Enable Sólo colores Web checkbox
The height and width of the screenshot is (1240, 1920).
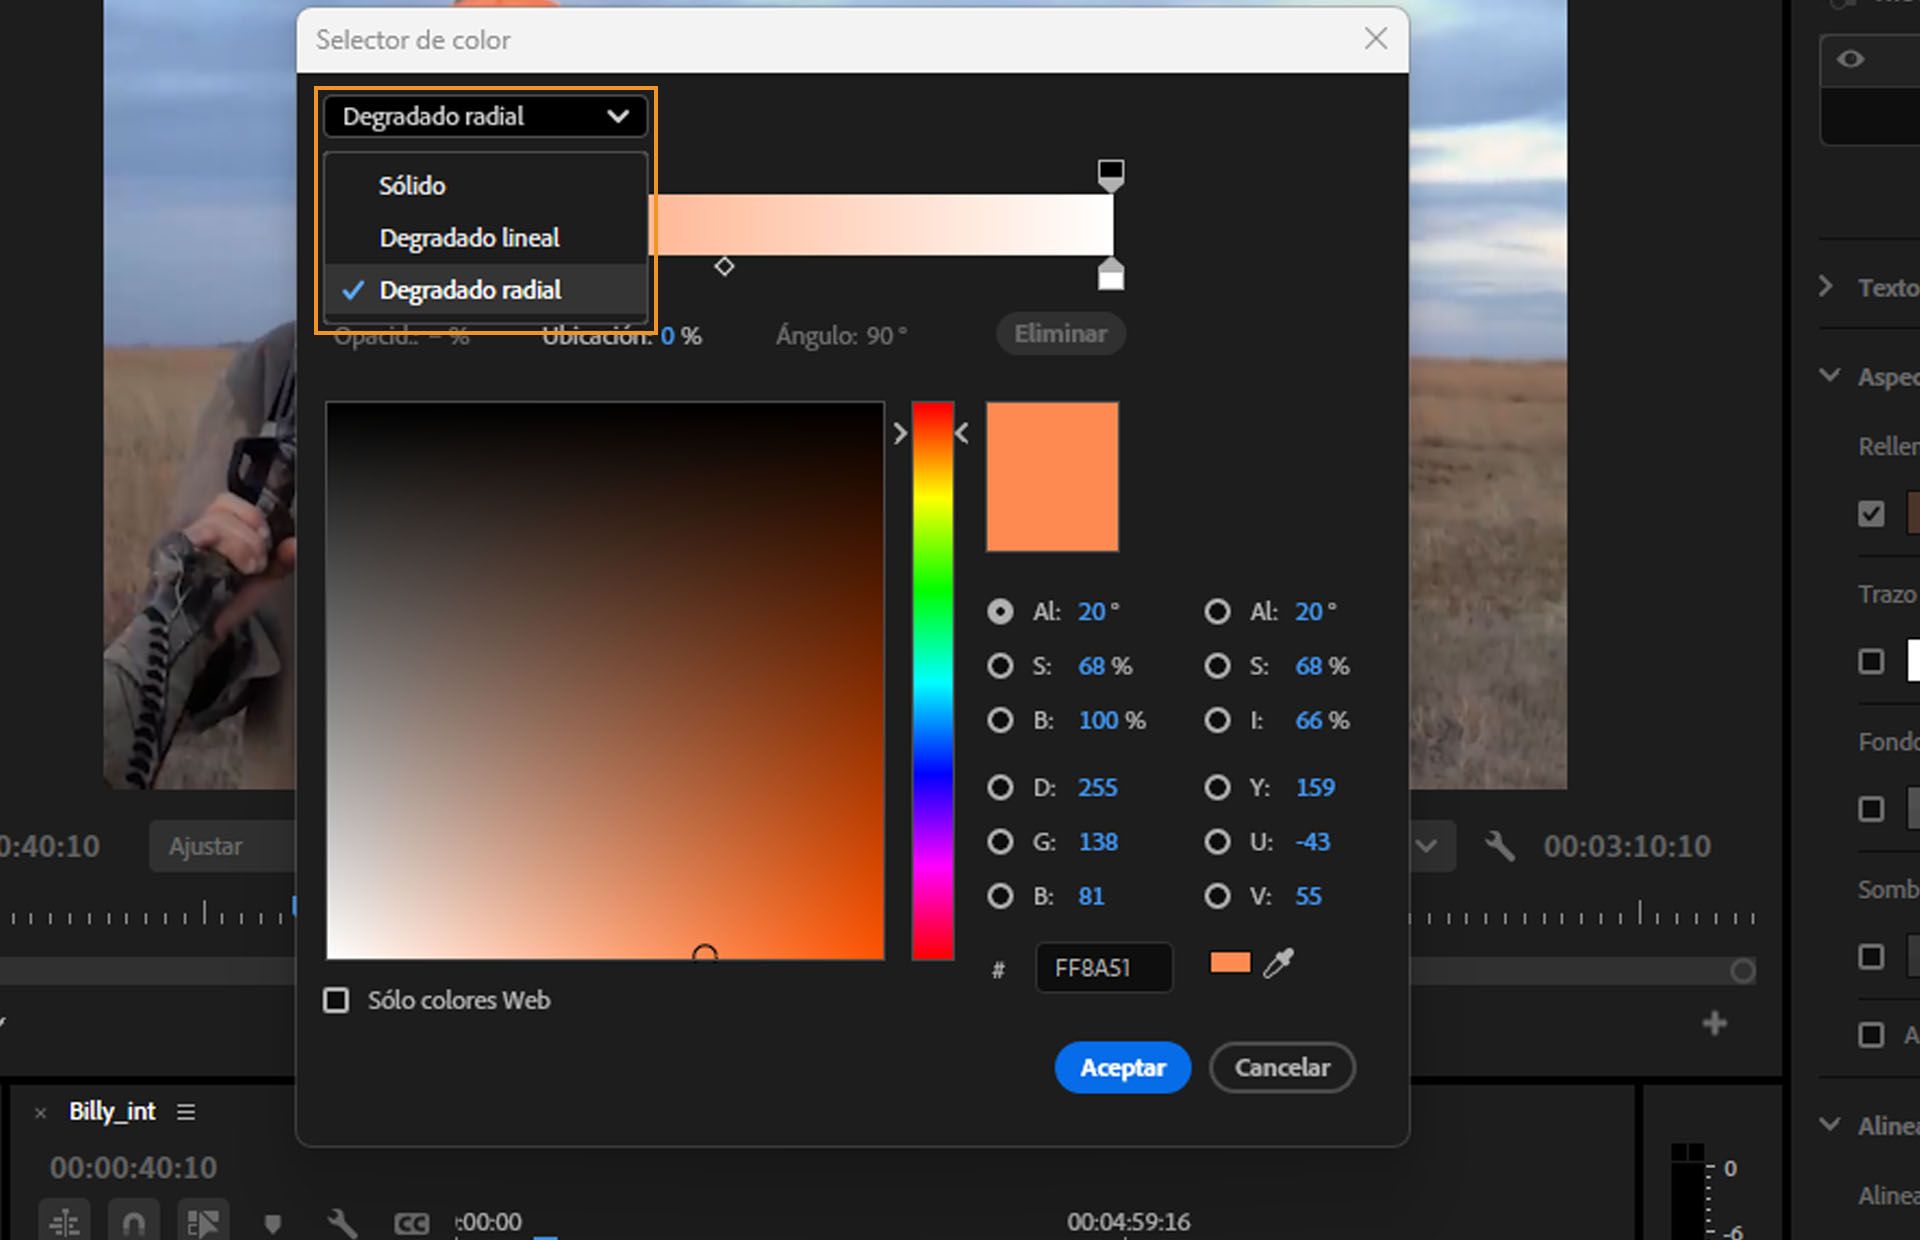[x=336, y=1000]
